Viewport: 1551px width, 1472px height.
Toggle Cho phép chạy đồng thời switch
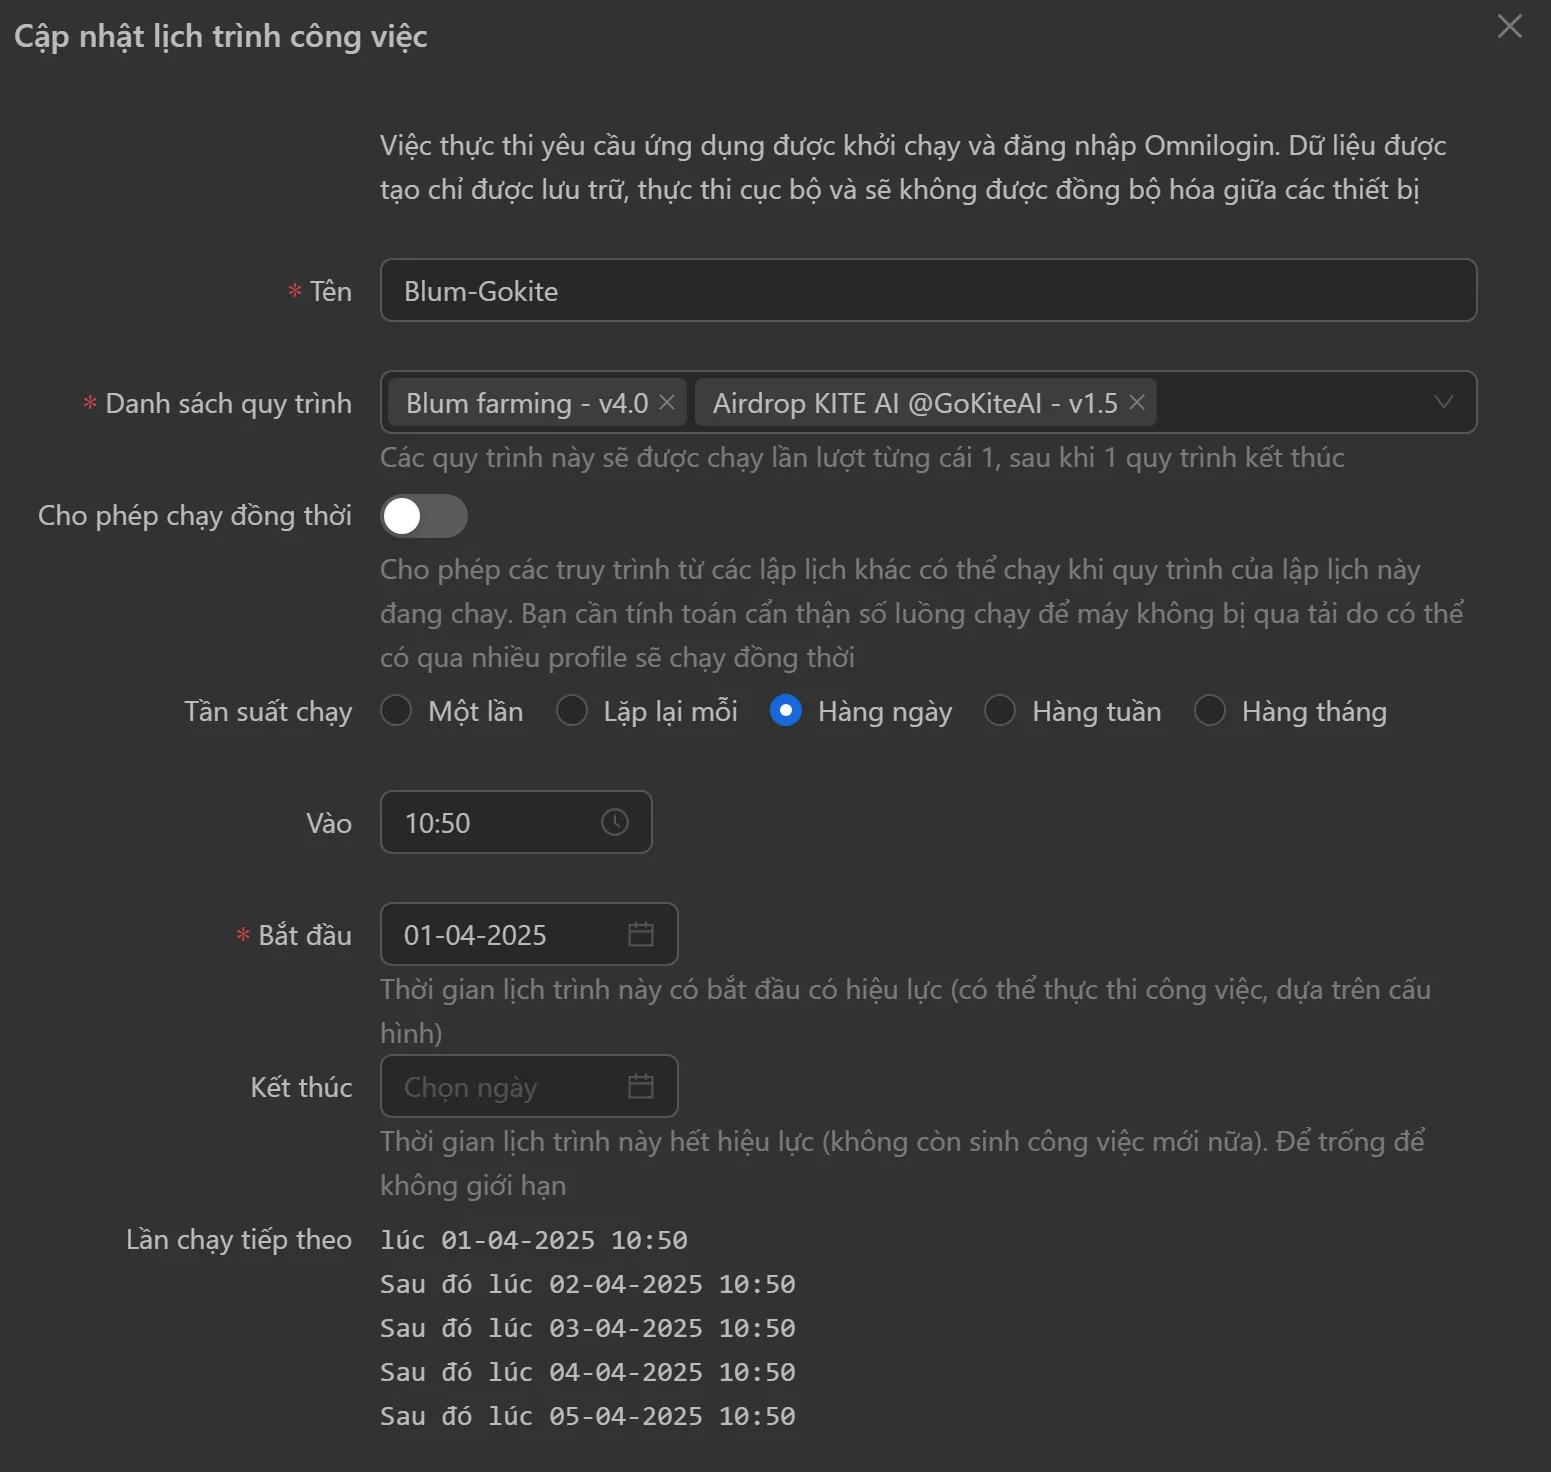[x=424, y=516]
